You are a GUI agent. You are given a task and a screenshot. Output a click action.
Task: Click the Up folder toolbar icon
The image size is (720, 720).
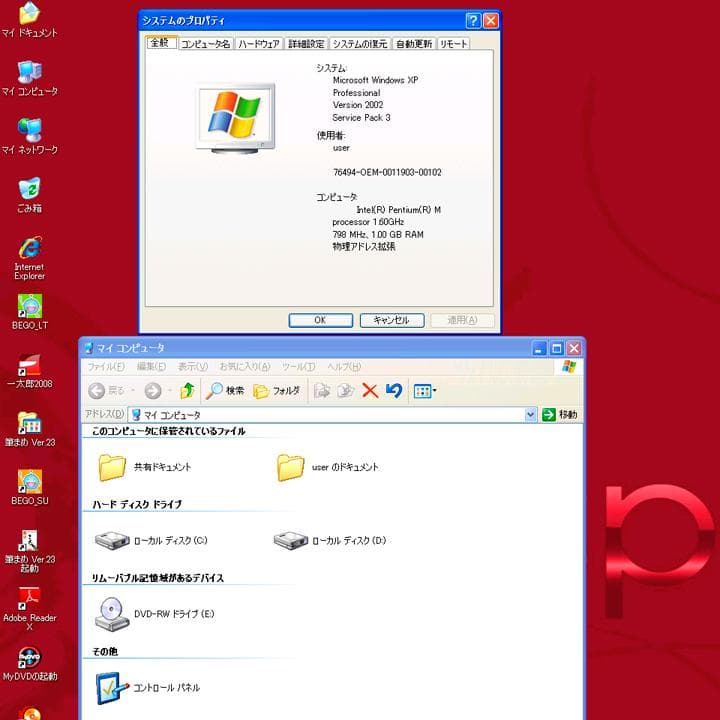pyautogui.click(x=187, y=391)
